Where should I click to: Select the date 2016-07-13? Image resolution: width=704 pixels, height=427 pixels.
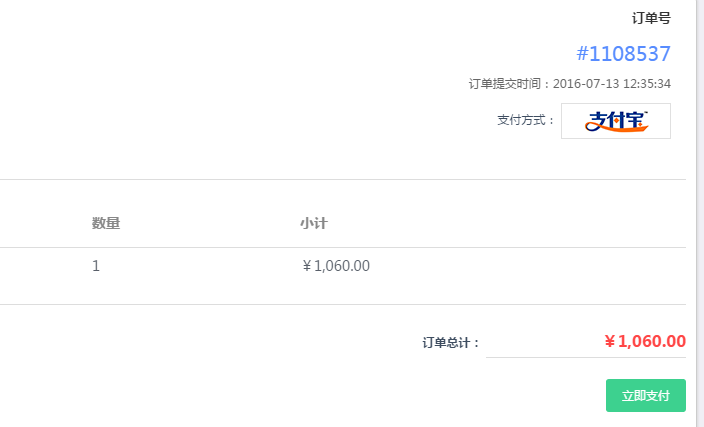585,84
